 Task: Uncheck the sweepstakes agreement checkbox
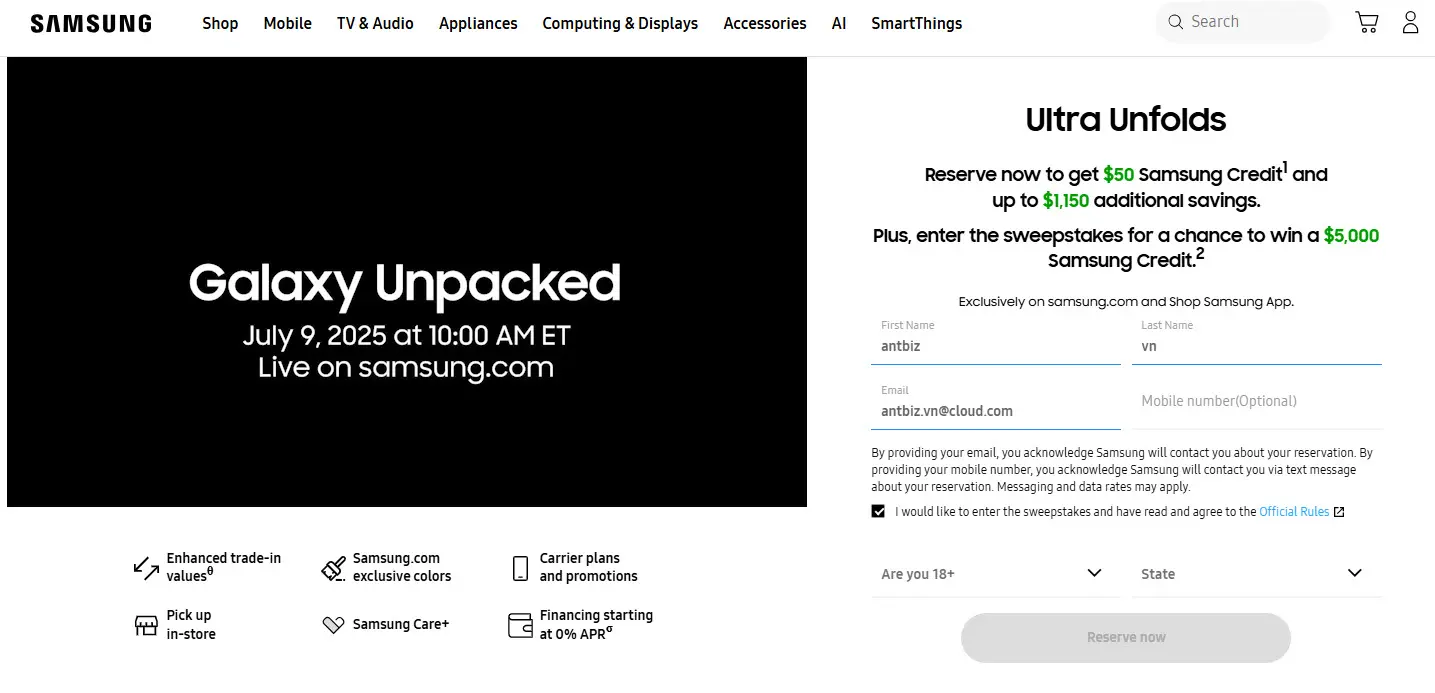878,511
